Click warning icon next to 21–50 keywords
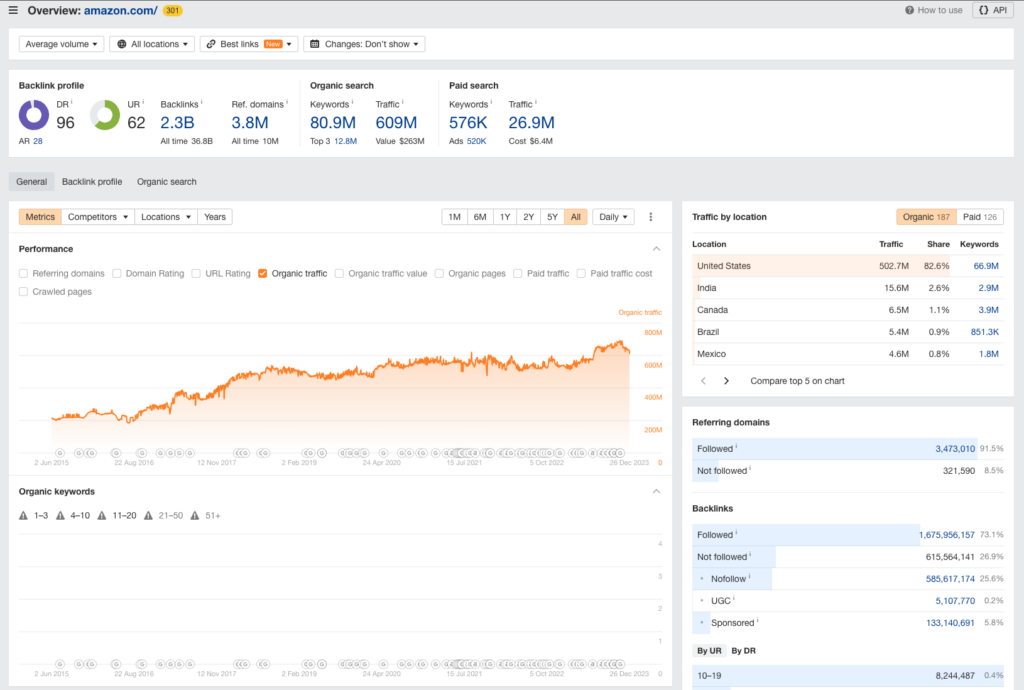 (148, 516)
